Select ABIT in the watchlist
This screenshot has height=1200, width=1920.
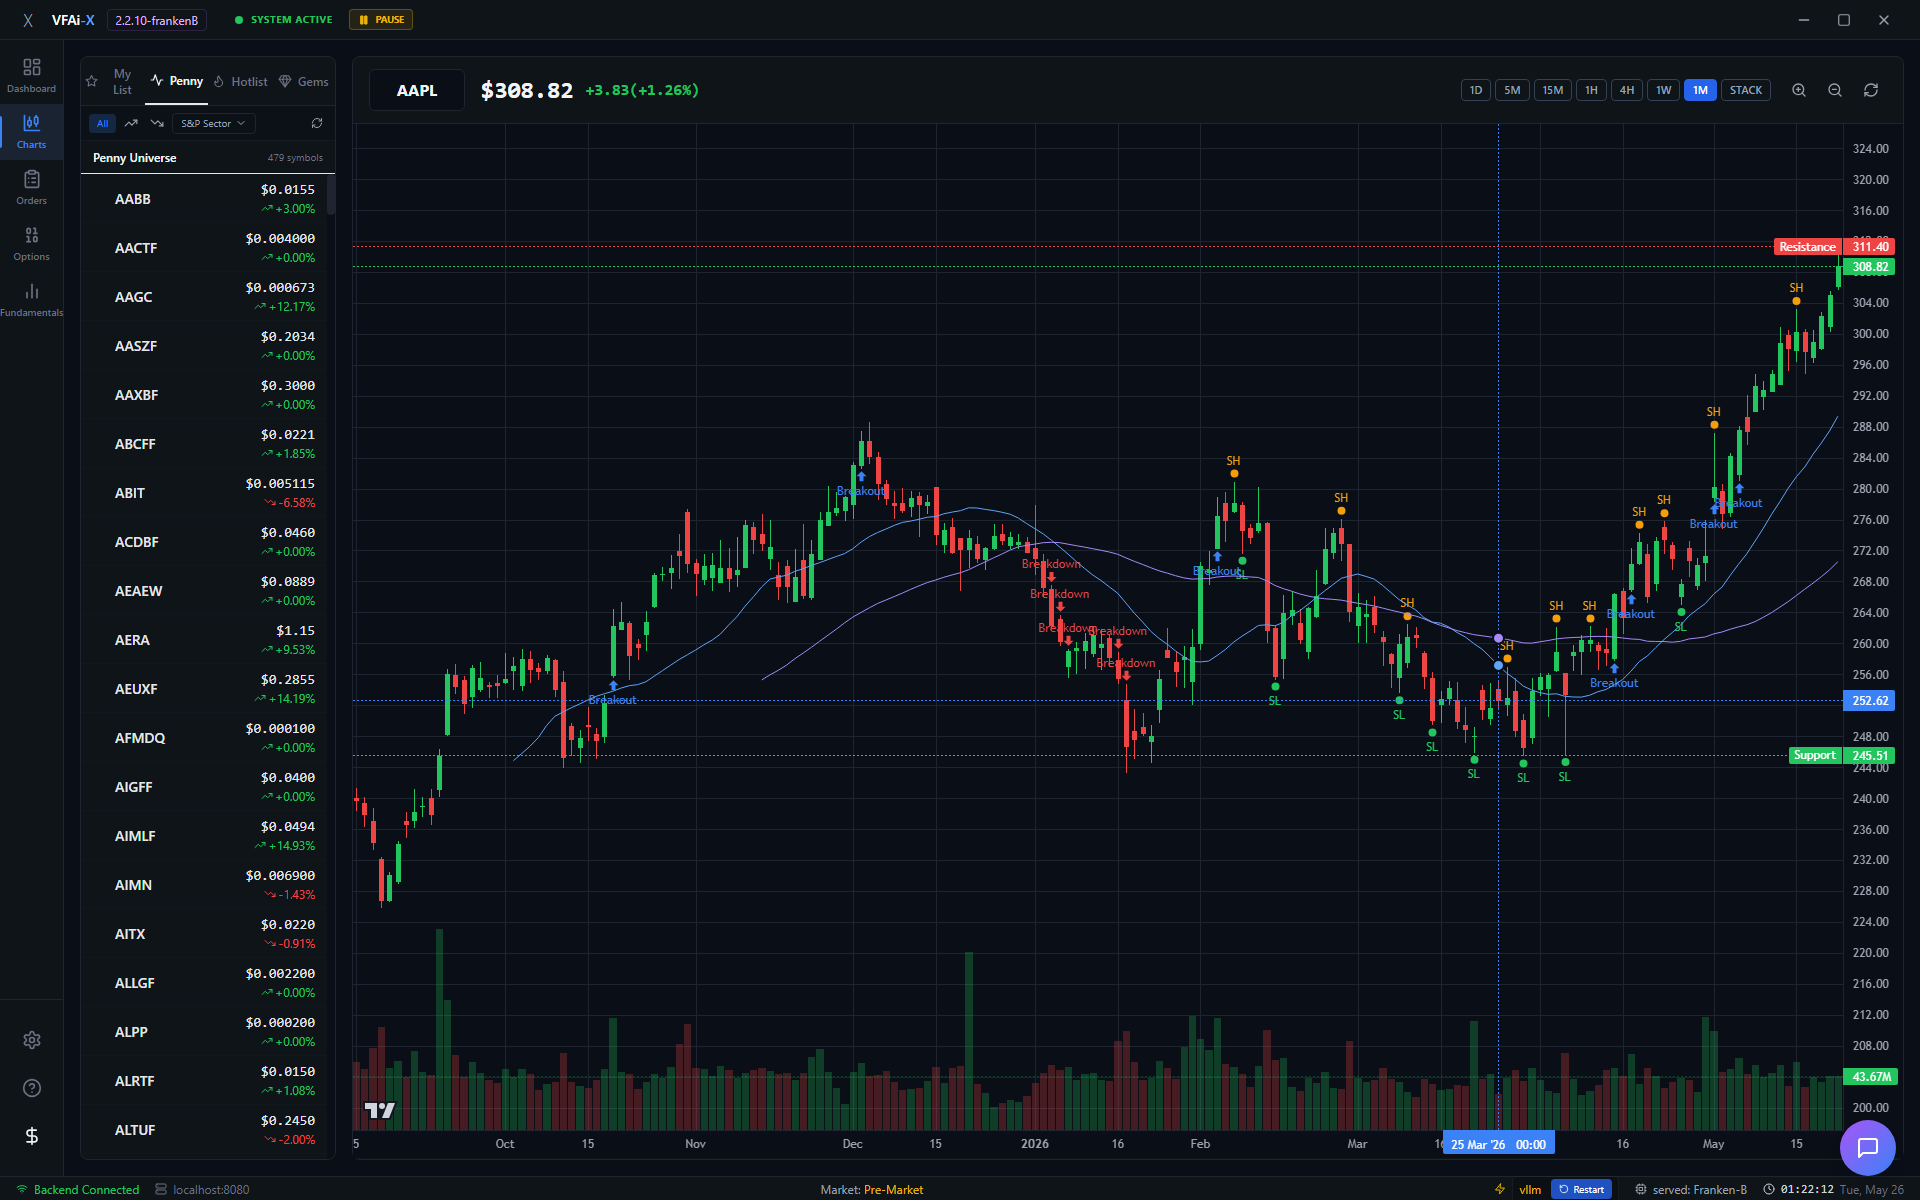tap(205, 493)
